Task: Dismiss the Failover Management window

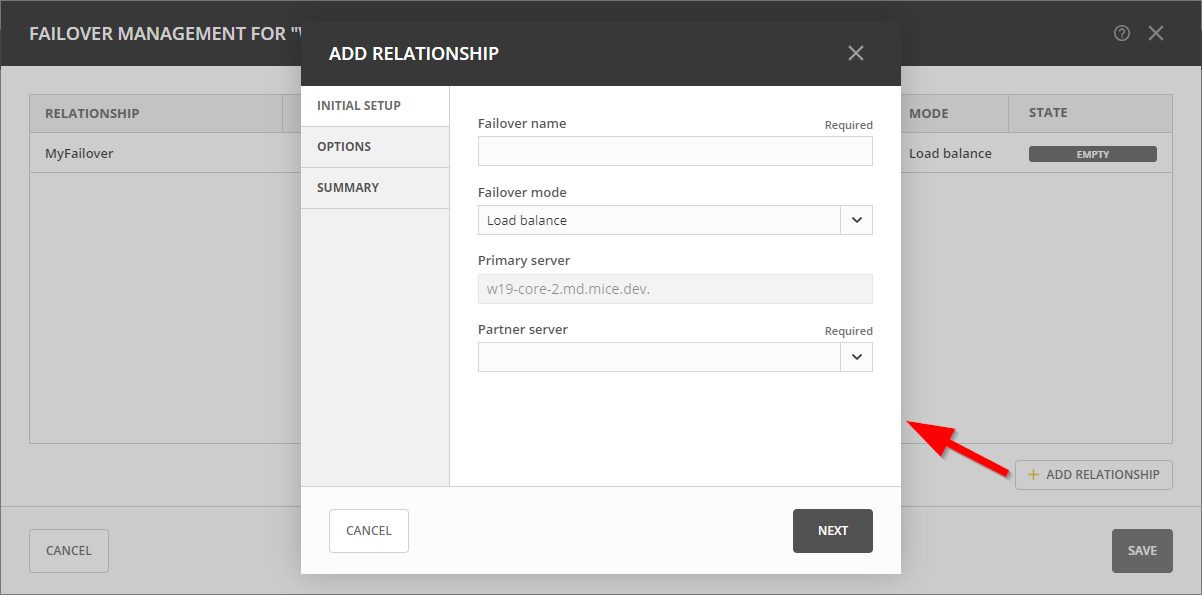Action: tap(1156, 33)
